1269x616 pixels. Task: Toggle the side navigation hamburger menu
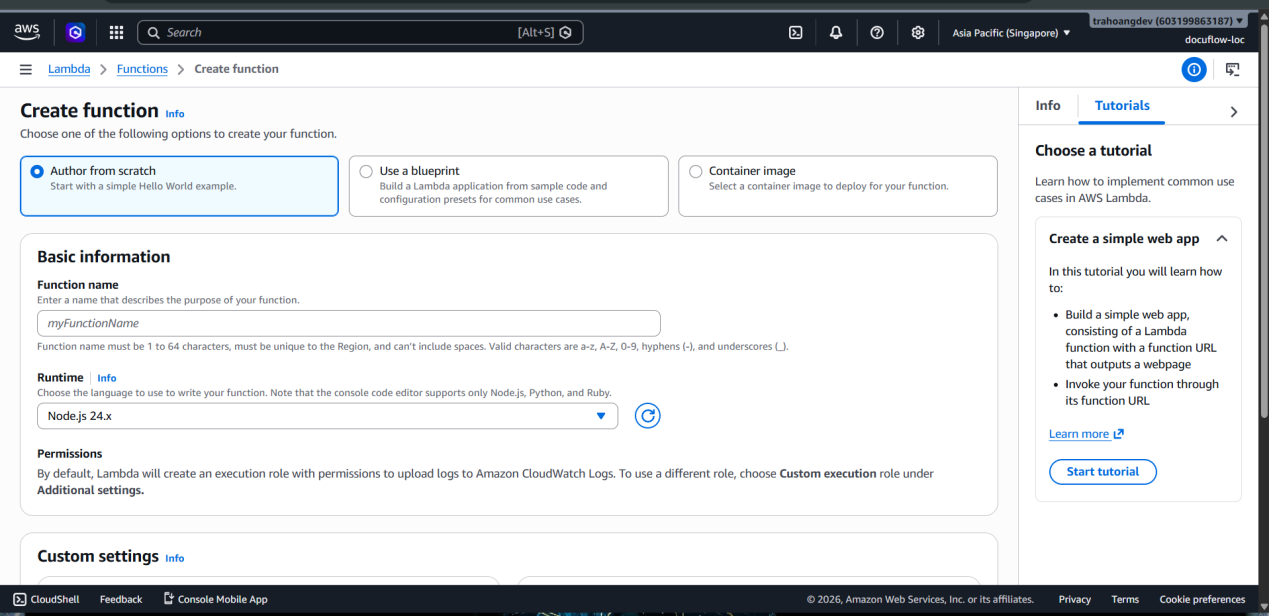click(25, 69)
